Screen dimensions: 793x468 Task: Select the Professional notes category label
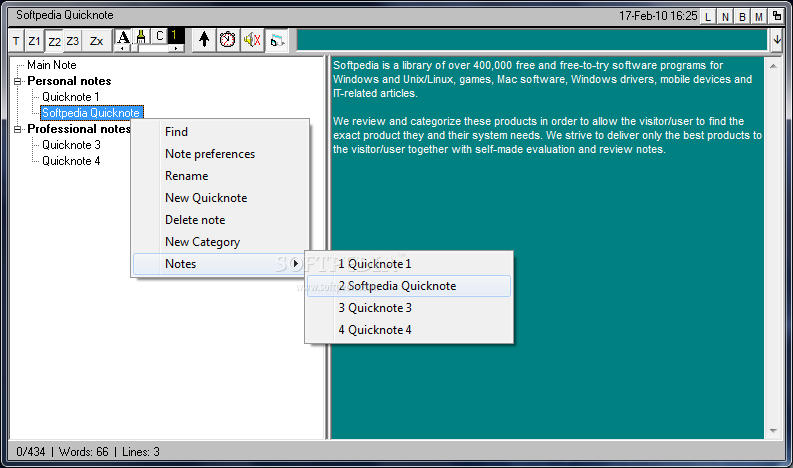79,129
